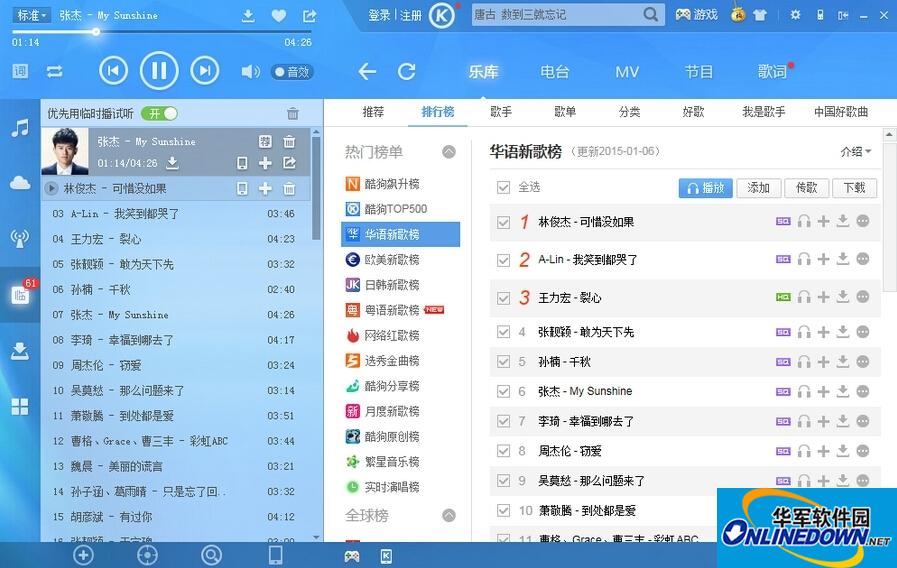Switch to the MV tab
Image resolution: width=897 pixels, height=568 pixels.
click(627, 72)
